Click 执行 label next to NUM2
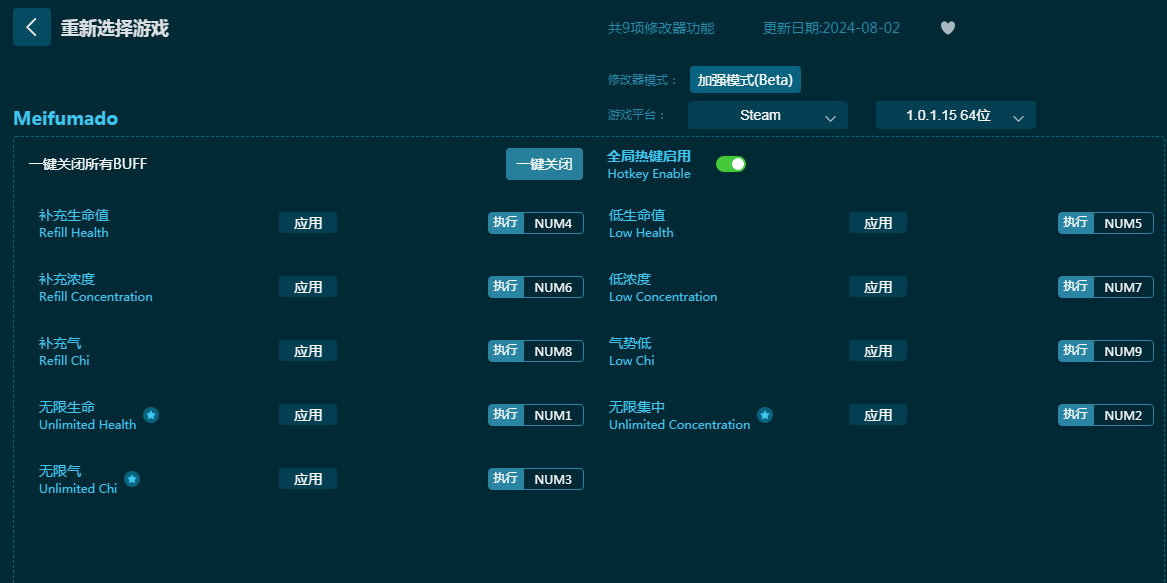The height and width of the screenshot is (583, 1167). (x=1076, y=415)
